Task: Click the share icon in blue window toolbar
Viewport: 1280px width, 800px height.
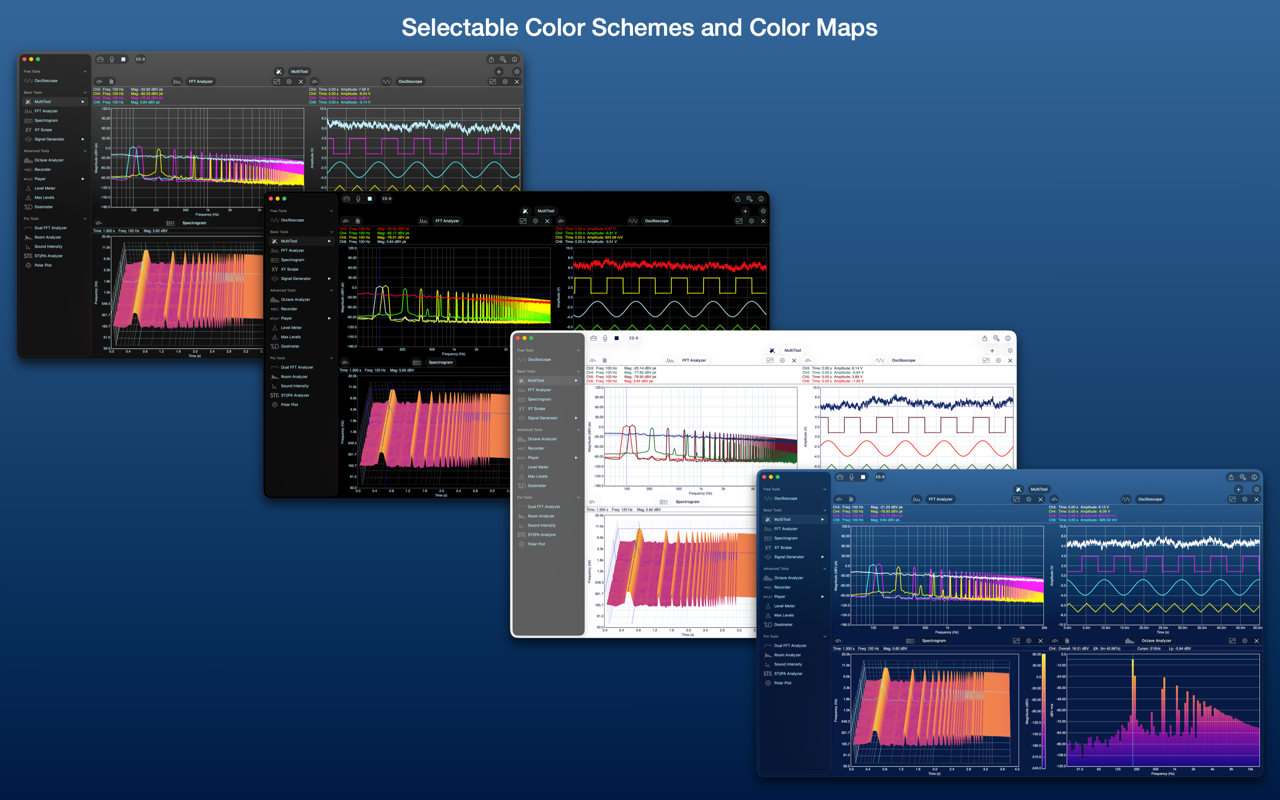Action: click(x=1231, y=477)
